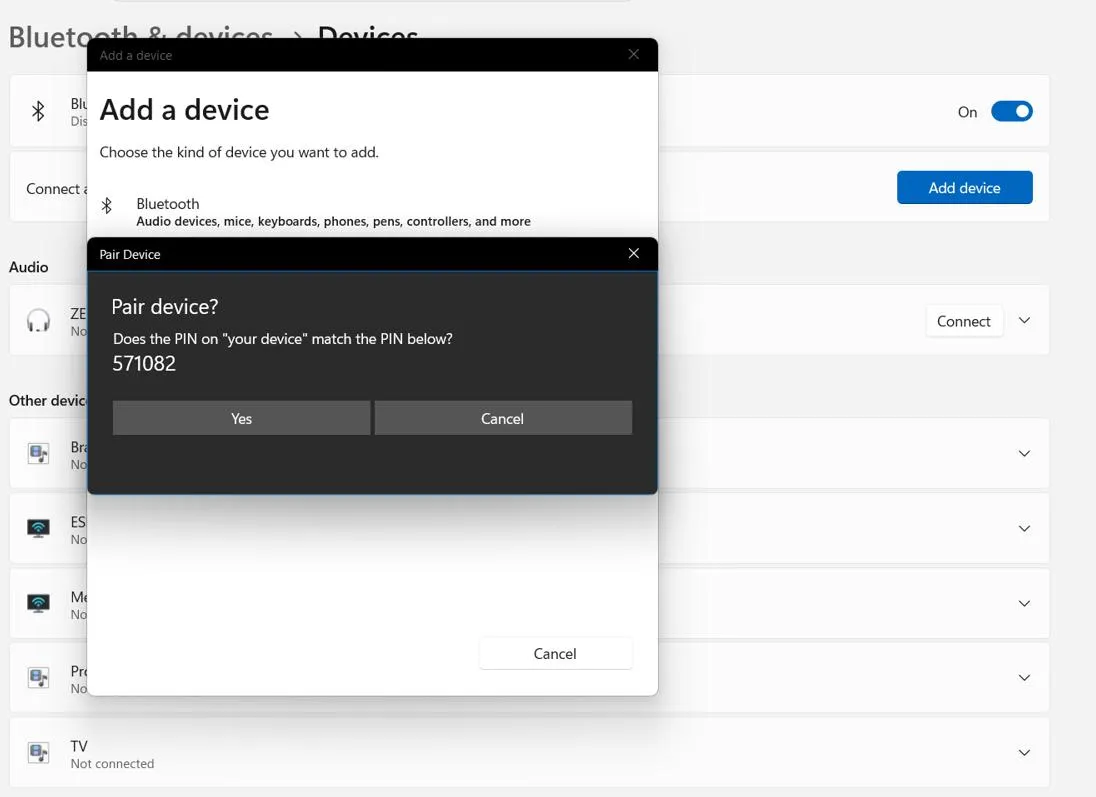Click the Add a device heading
The width and height of the screenshot is (1096, 797).
click(185, 110)
